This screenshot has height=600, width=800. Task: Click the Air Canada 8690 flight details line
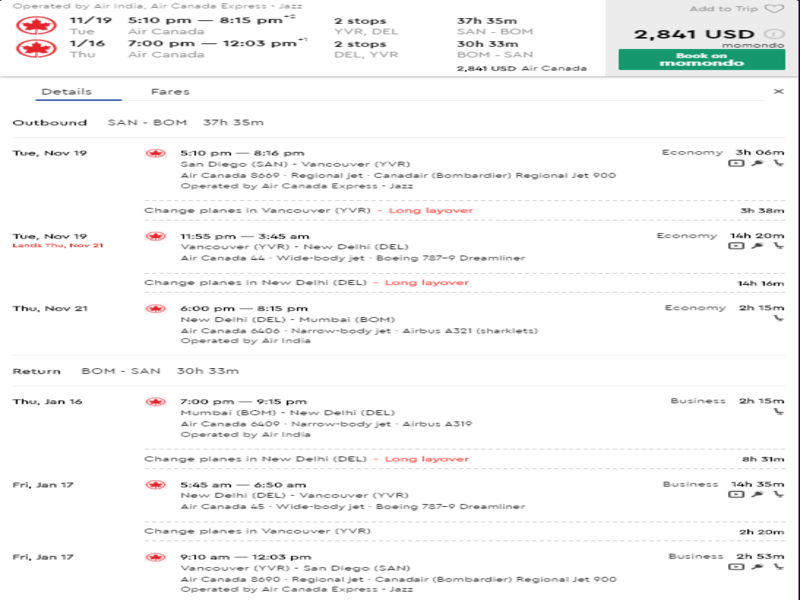click(398, 580)
